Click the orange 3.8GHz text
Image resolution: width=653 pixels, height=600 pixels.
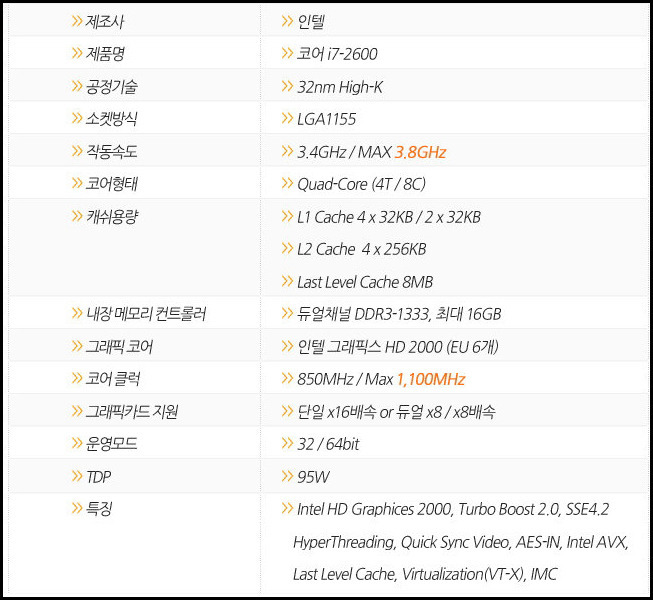coord(420,152)
